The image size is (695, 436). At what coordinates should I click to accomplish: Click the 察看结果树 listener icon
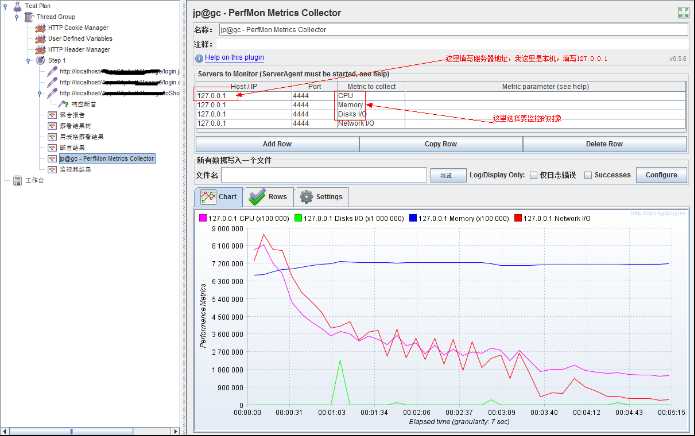pyautogui.click(x=52, y=126)
